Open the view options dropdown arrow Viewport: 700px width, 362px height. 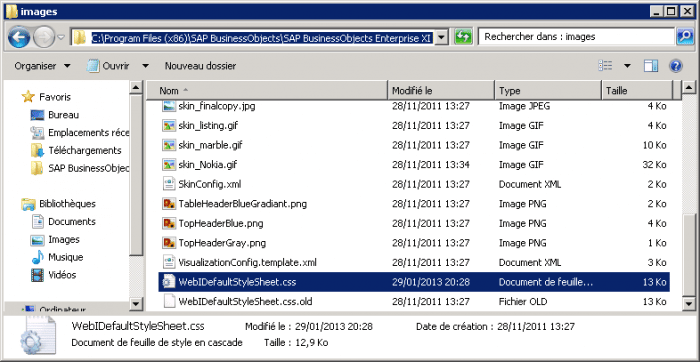(627, 66)
